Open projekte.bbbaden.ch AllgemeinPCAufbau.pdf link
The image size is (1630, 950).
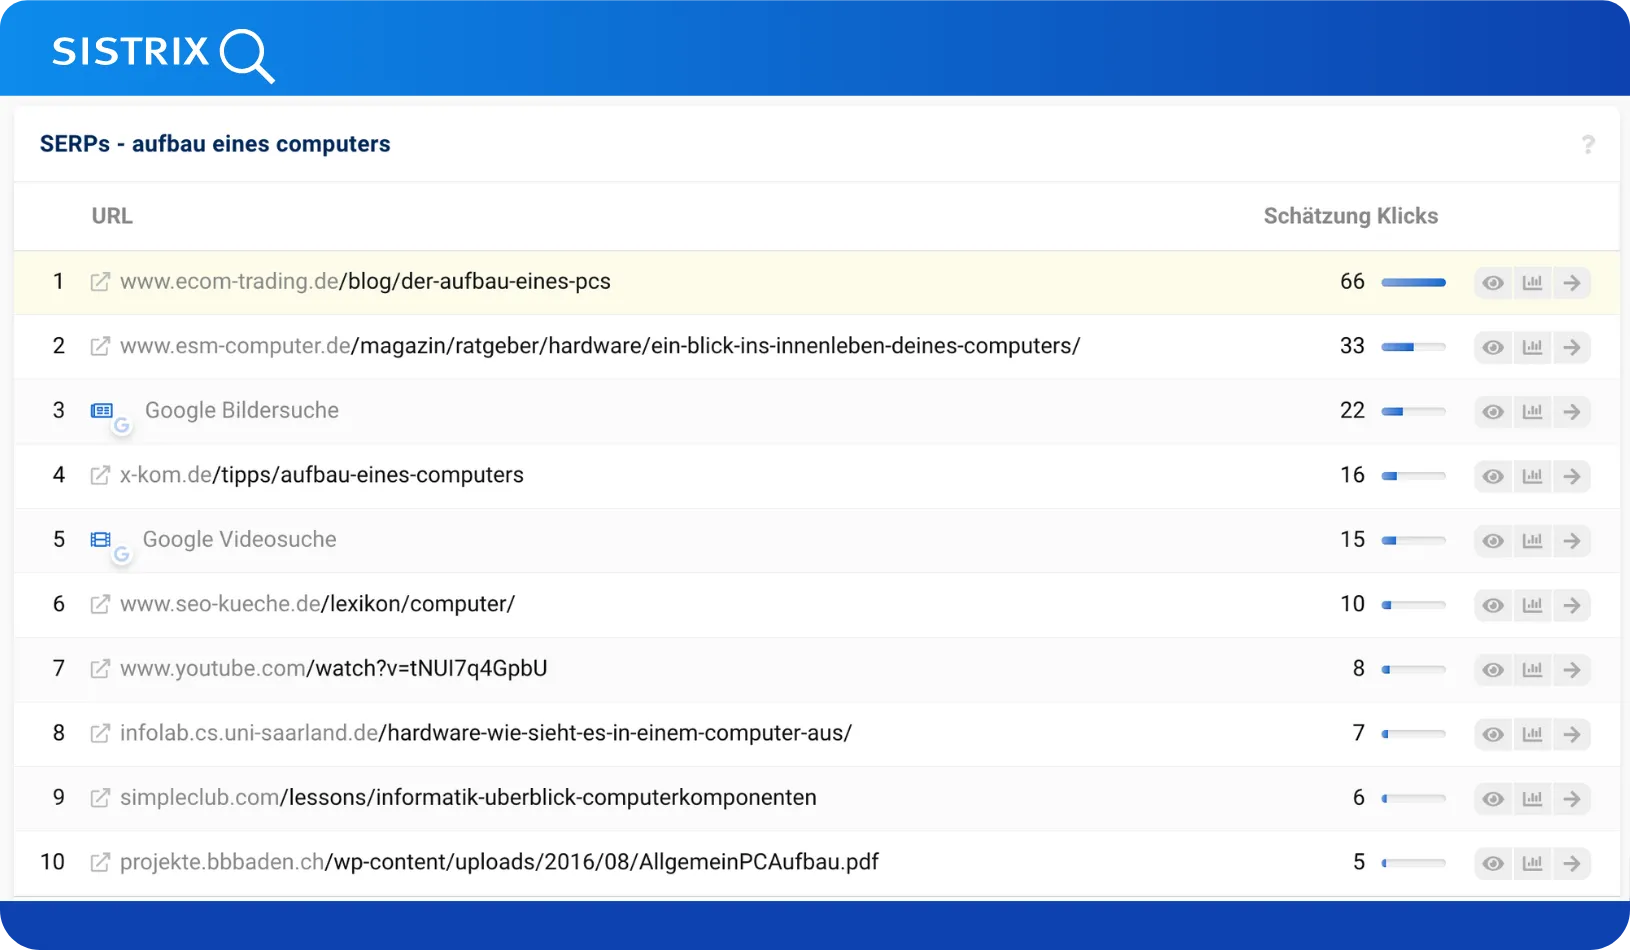(x=499, y=862)
